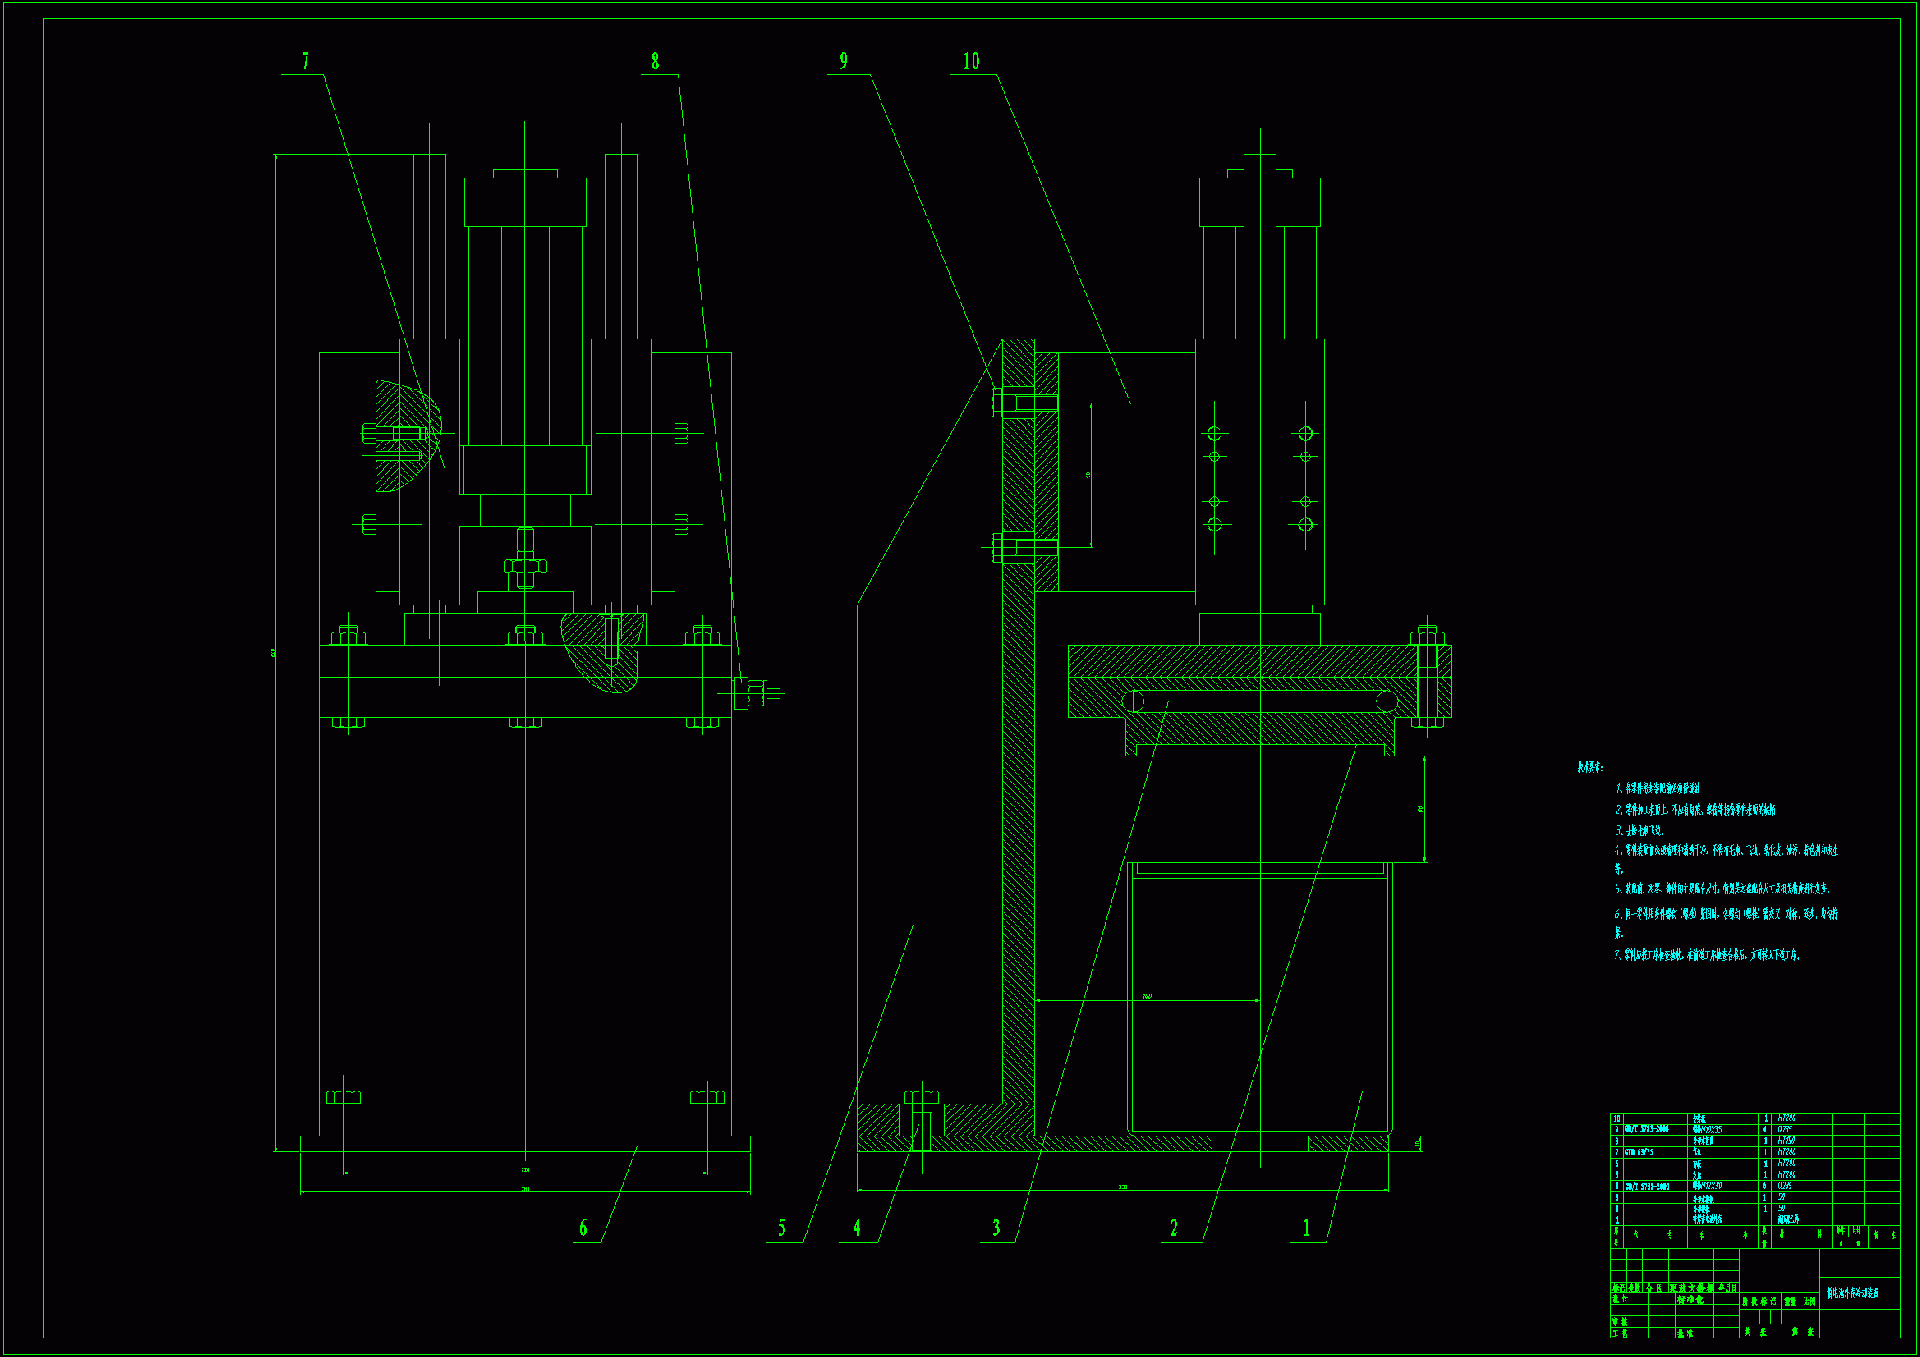Image resolution: width=1920 pixels, height=1357 pixels.
Task: Click callout number 2 at bottom
Action: (x=1174, y=1228)
